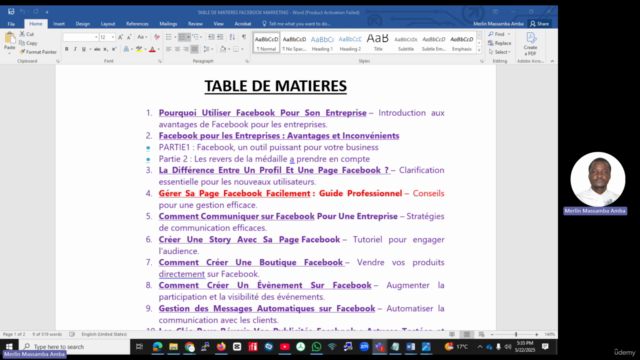Click the font color red A swatch

coord(152,49)
